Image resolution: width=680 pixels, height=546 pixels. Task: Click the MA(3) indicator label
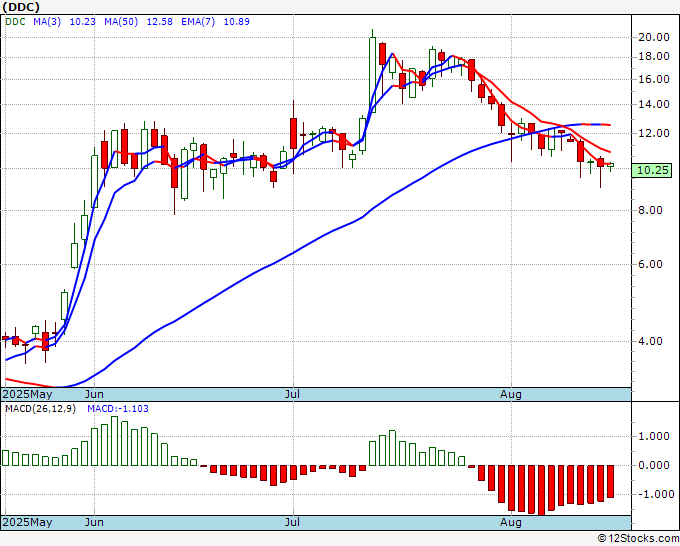[x=47, y=22]
